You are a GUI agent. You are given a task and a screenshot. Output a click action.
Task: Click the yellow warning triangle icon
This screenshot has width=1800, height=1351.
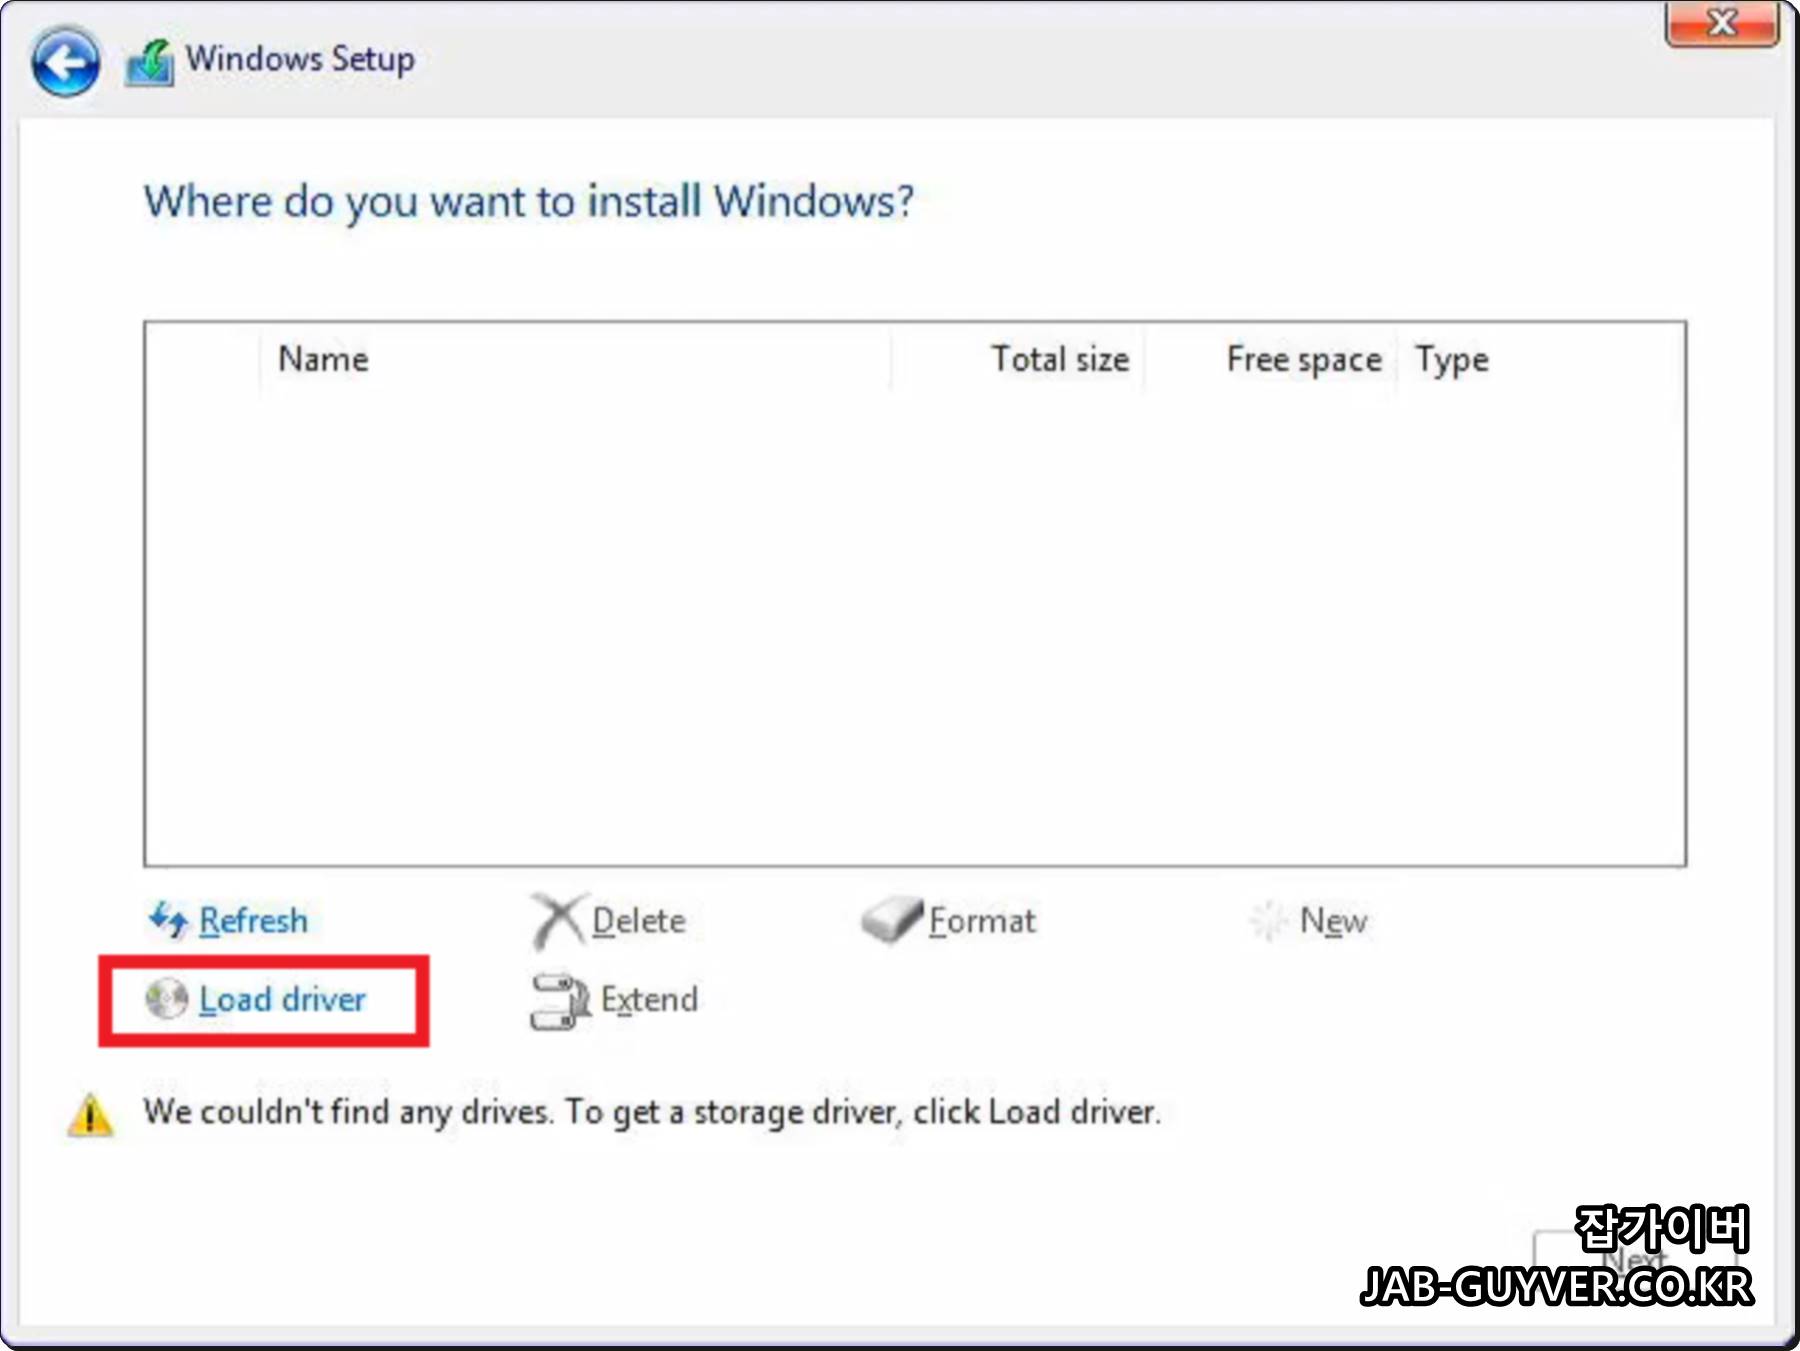(90, 1115)
